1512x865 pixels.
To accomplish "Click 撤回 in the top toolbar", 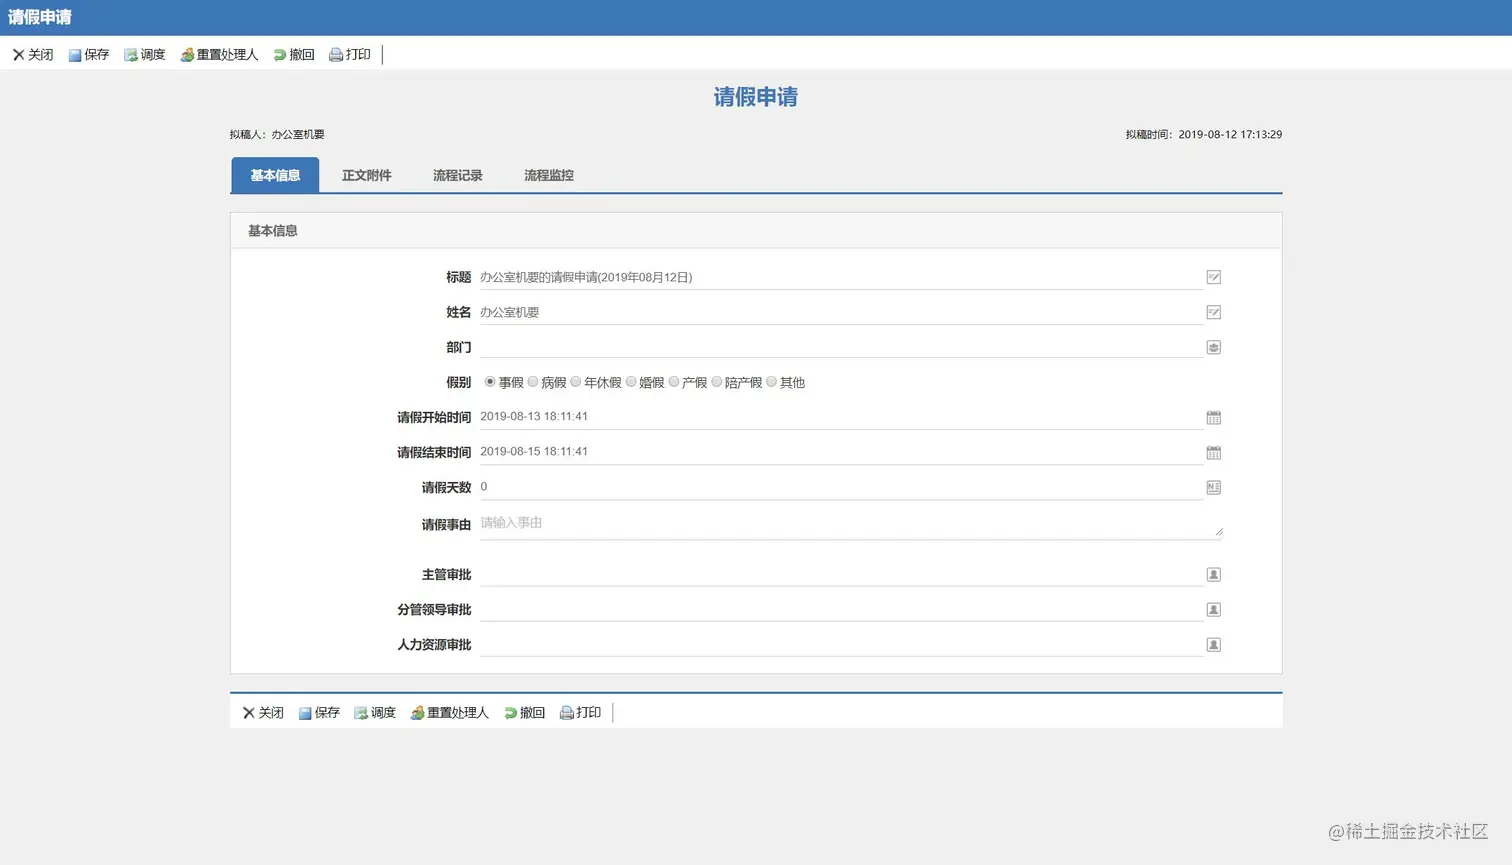I will tap(294, 55).
